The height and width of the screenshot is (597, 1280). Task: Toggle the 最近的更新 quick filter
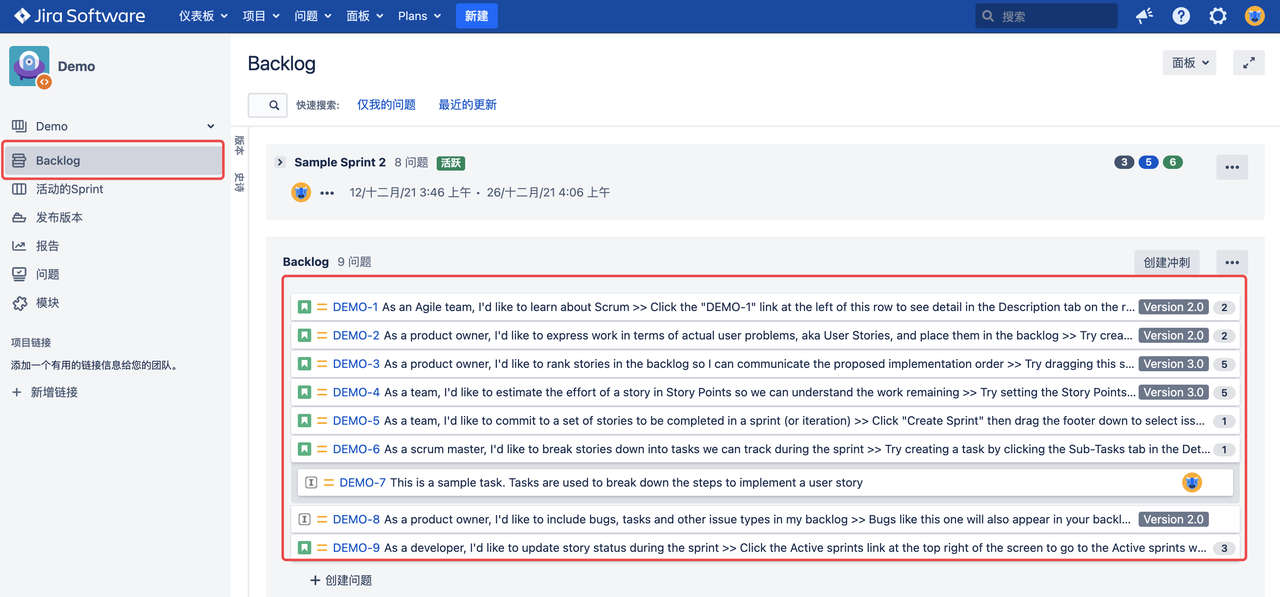pyautogui.click(x=467, y=105)
